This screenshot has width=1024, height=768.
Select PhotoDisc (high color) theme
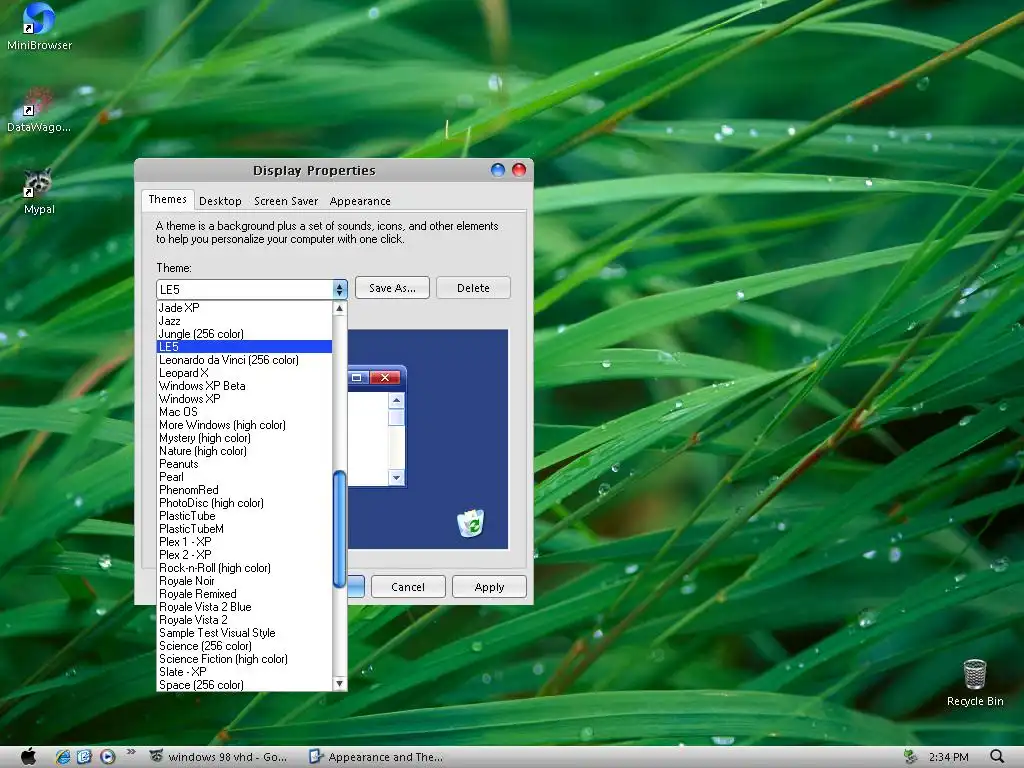[x=244, y=503]
